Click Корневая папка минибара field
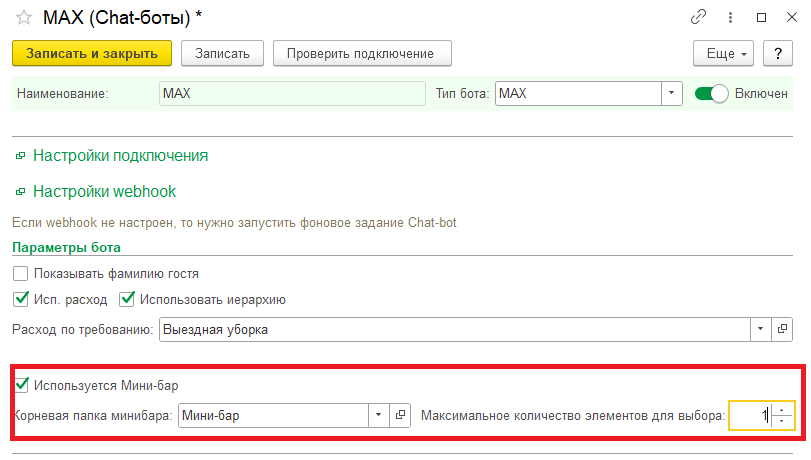 coord(273,416)
